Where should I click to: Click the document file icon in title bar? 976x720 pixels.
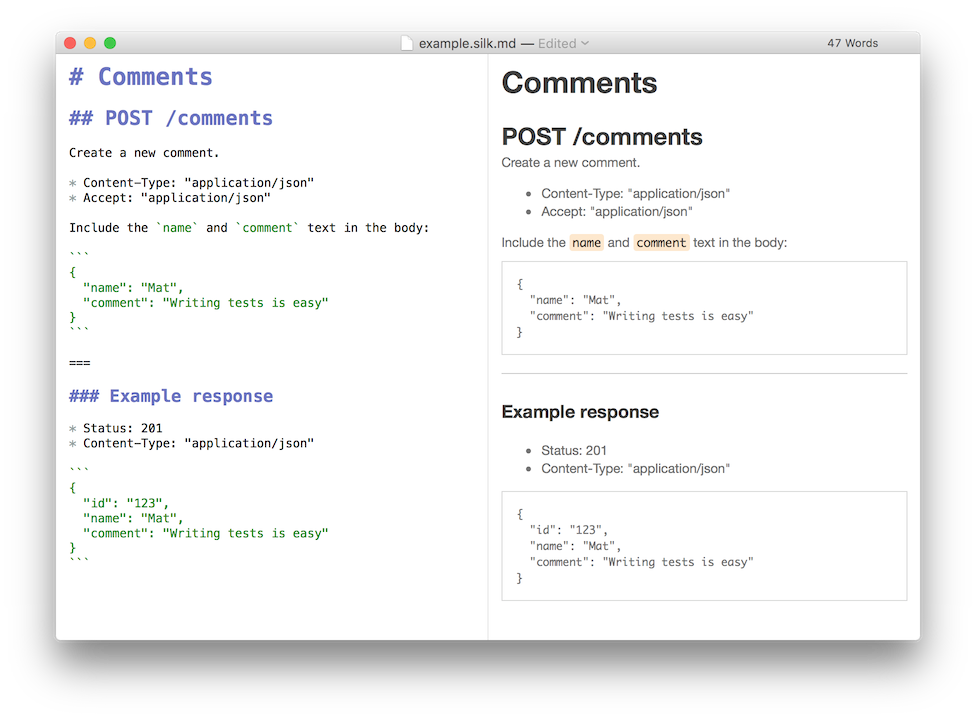coord(406,43)
